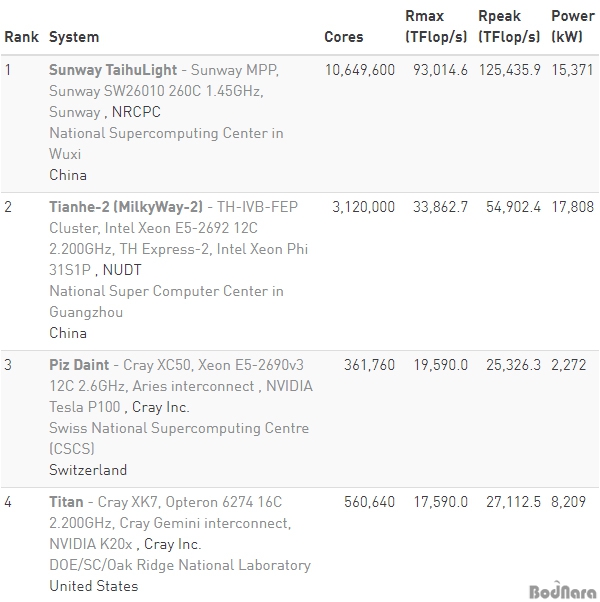This screenshot has width=600, height=602.
Task: Click the 25,326.3 Rpeak value for Piz Daint
Action: [513, 365]
